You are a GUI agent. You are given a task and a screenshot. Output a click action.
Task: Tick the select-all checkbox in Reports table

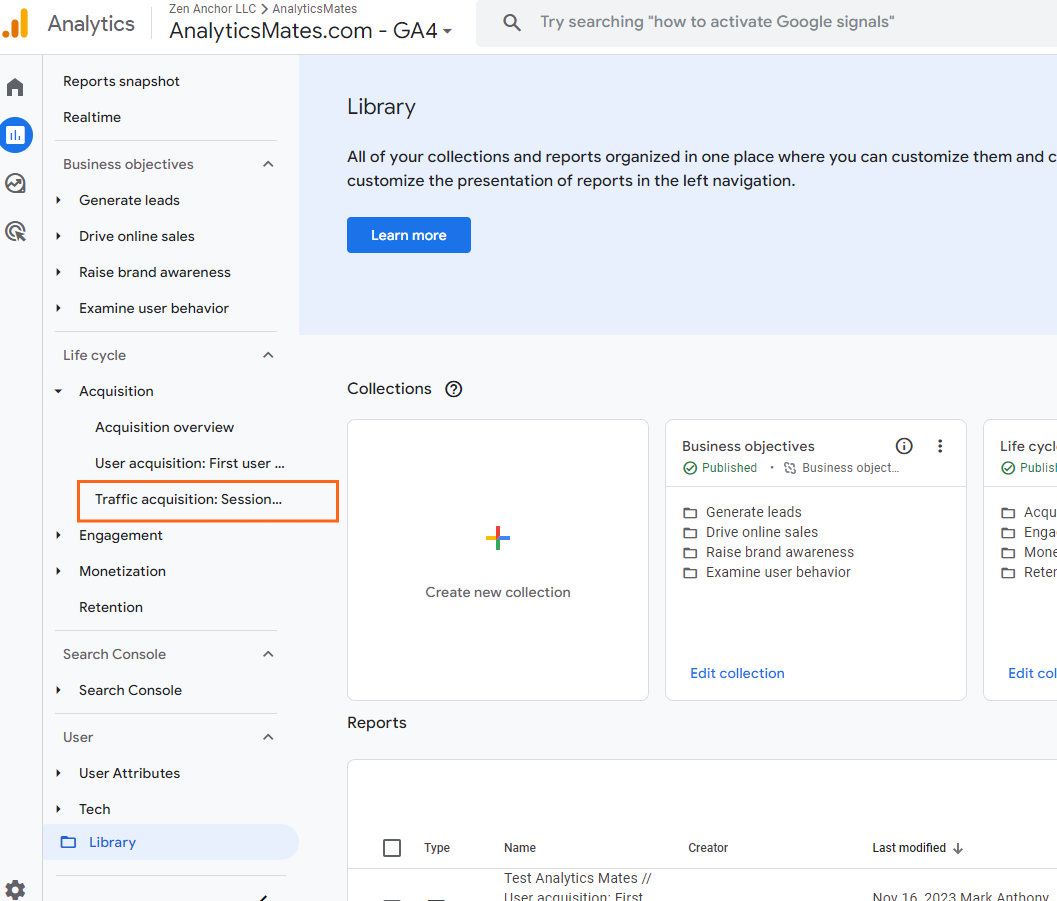[x=392, y=848]
